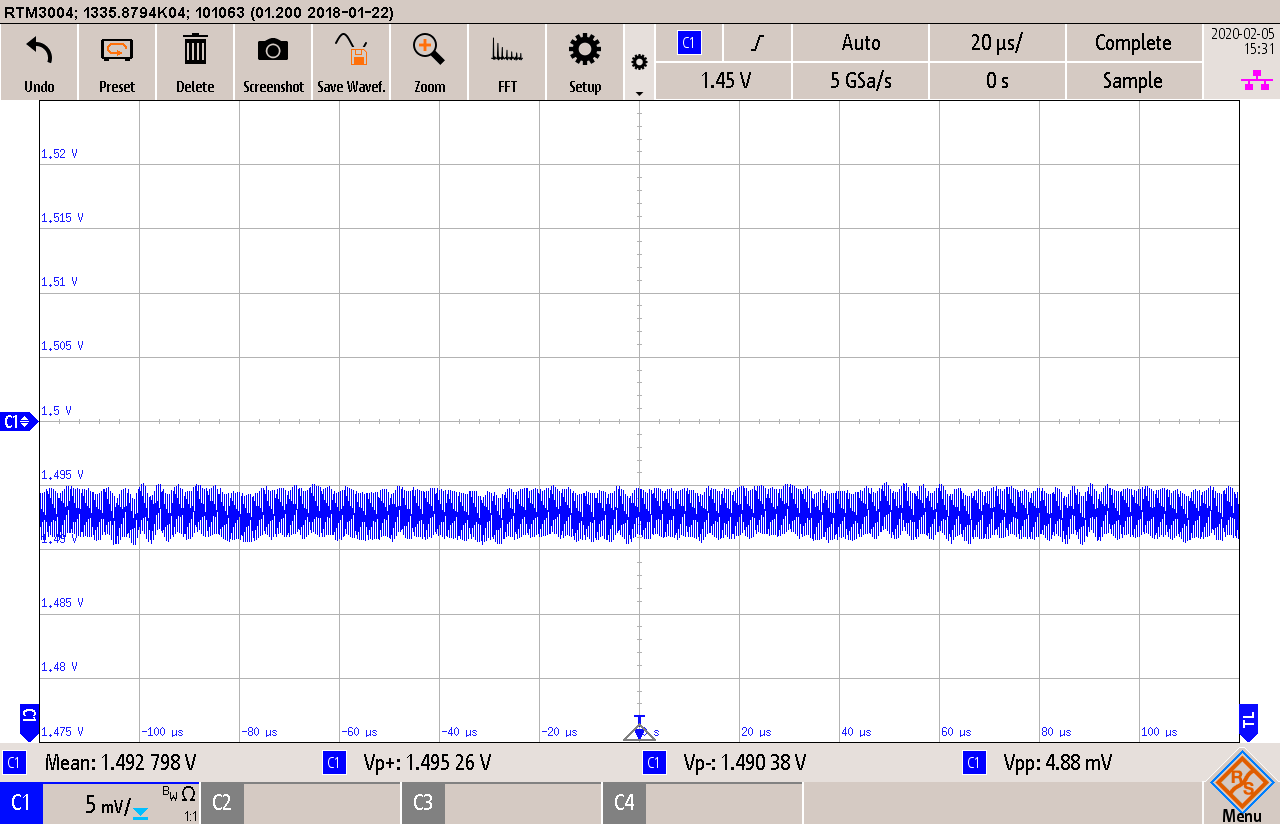The height and width of the screenshot is (824, 1280).
Task: Click the C1 badge beside Vpp measurement
Action: (x=973, y=763)
